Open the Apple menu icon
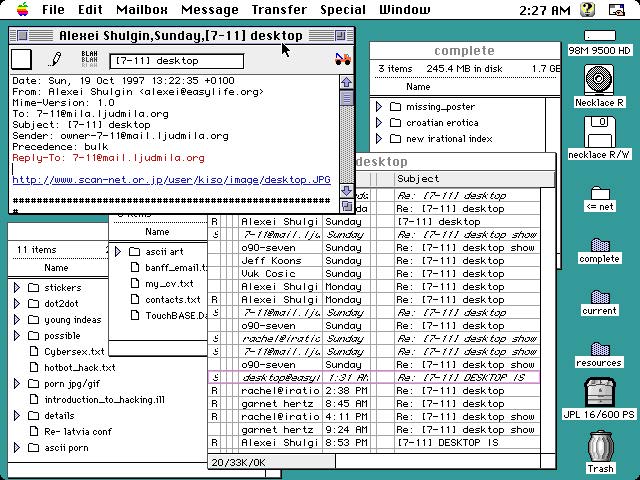Viewport: 640px width, 480px height. (x=19, y=10)
